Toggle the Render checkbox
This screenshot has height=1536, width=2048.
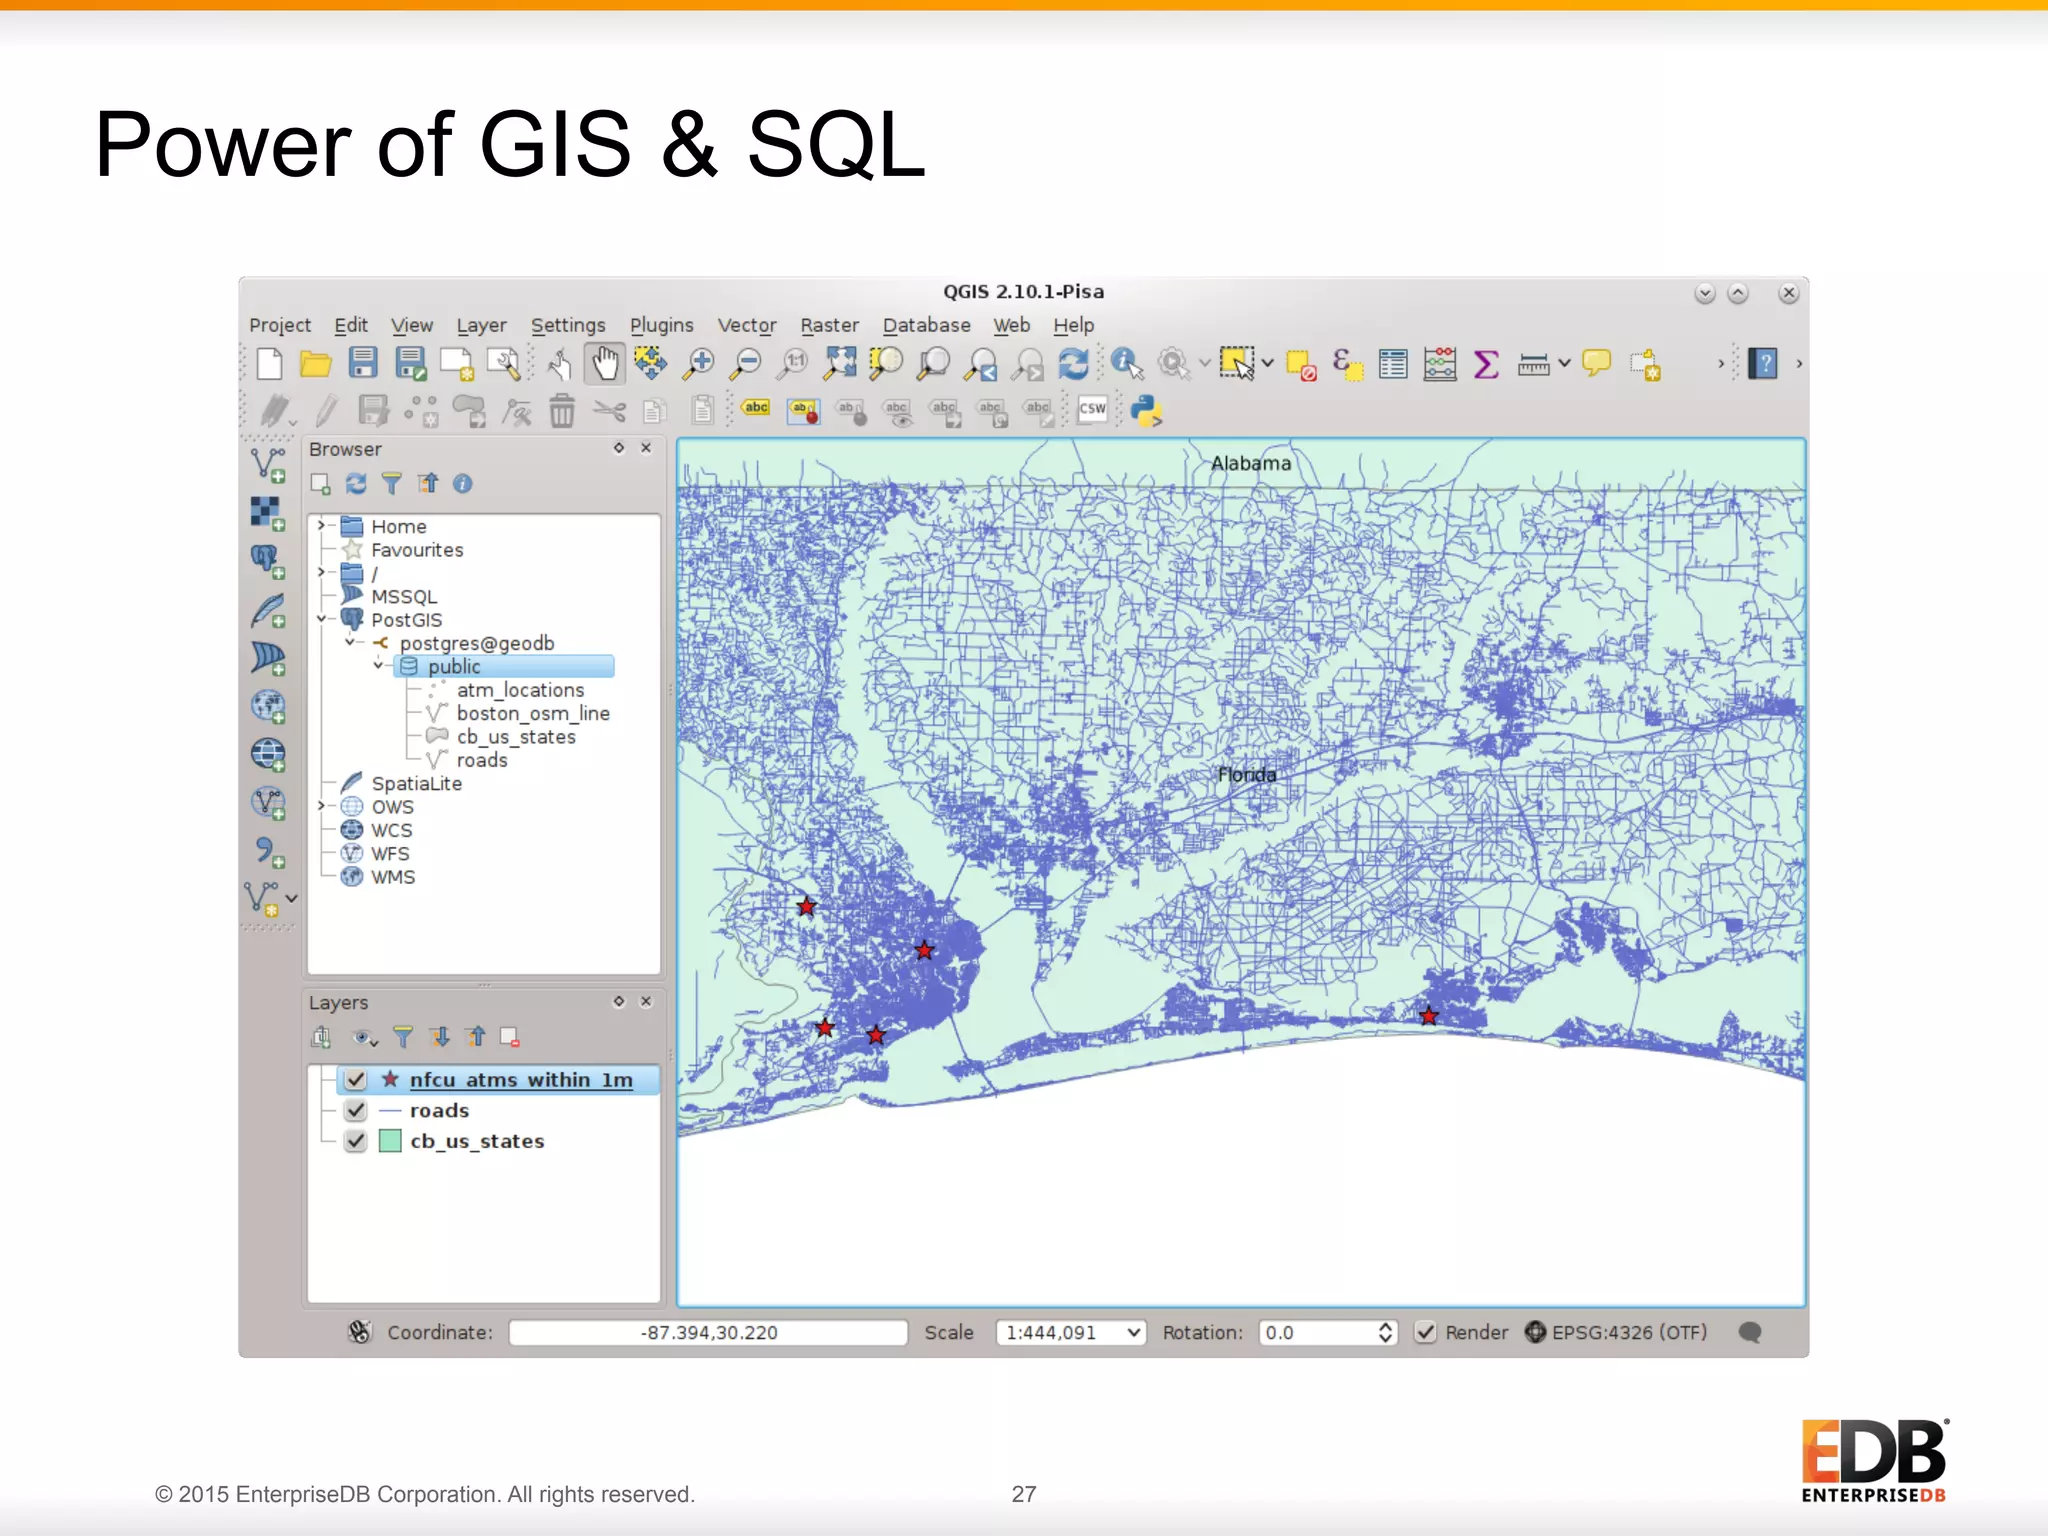(1426, 1332)
